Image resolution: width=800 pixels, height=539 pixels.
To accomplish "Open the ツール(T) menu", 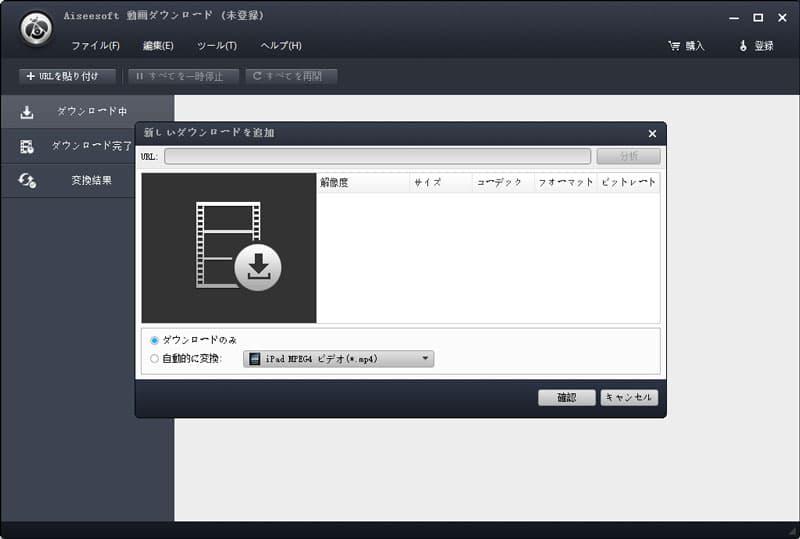I will [217, 45].
